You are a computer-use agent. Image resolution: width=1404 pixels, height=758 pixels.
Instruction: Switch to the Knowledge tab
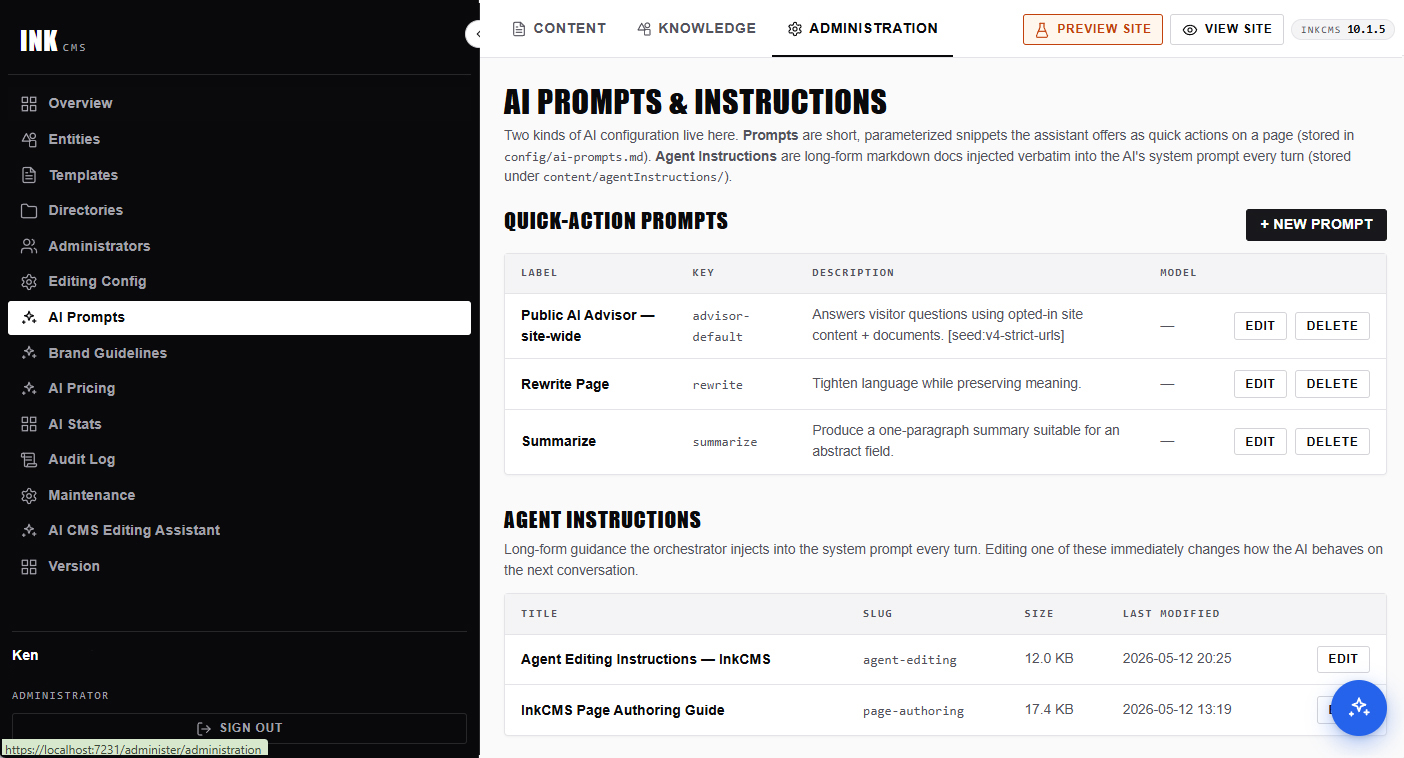(697, 28)
